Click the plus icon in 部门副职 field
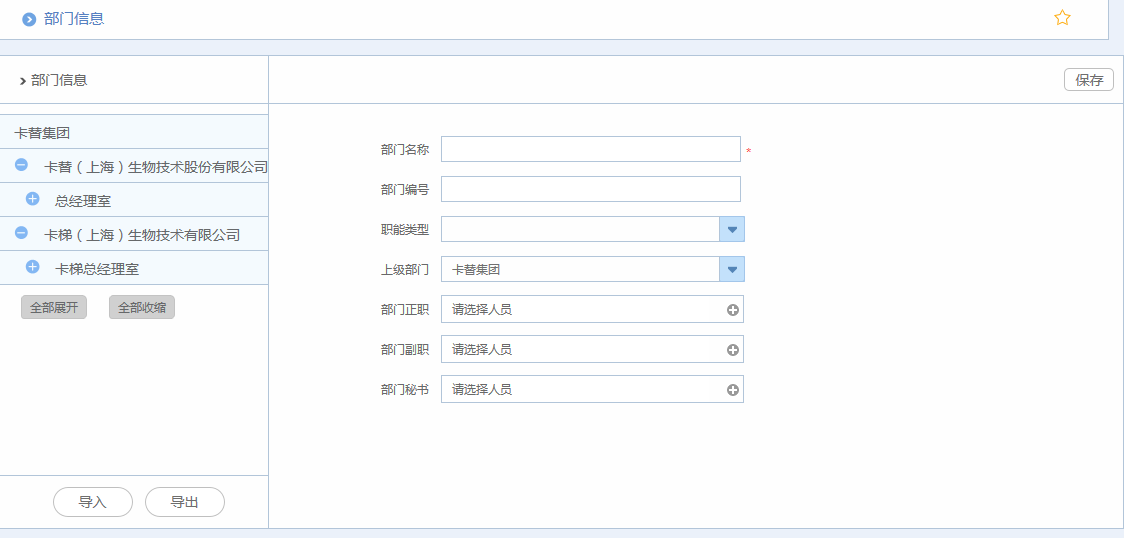Screen dimensions: 1124x538 tap(733, 350)
